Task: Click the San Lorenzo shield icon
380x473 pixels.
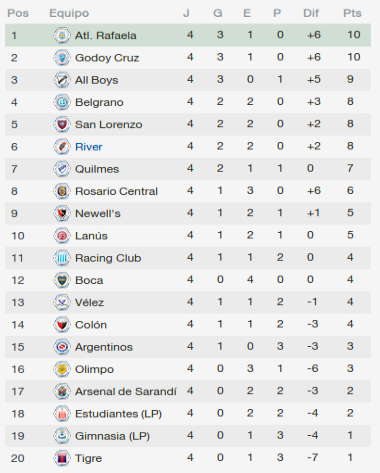Action: pyautogui.click(x=62, y=124)
